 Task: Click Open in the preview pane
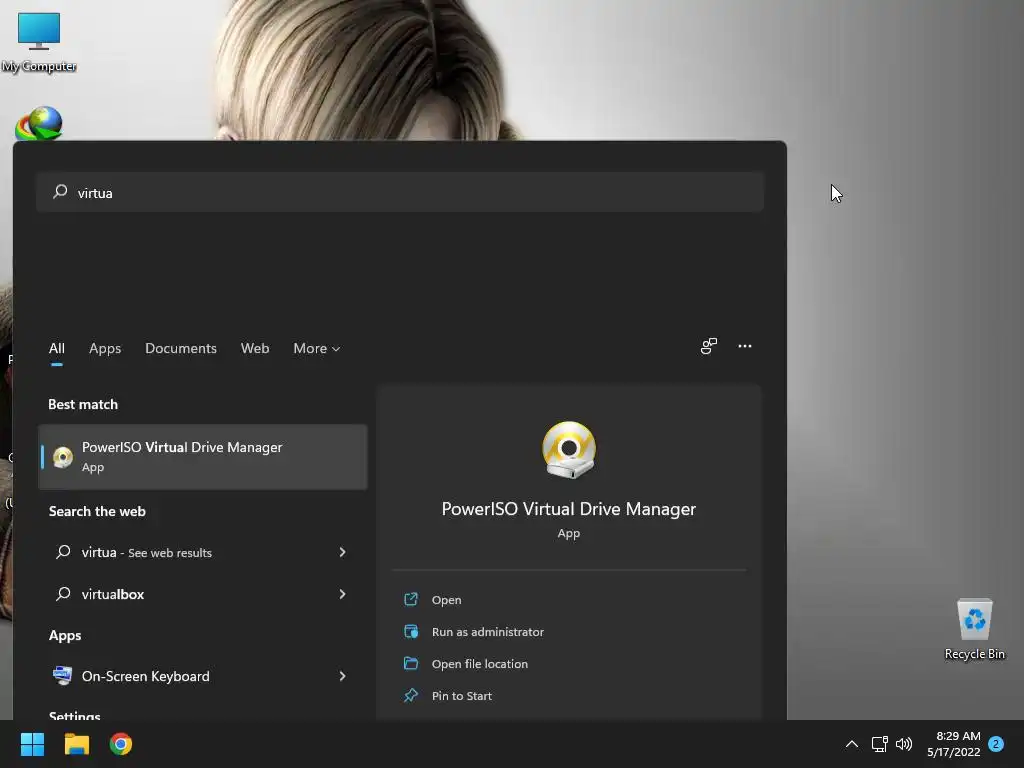(x=447, y=600)
